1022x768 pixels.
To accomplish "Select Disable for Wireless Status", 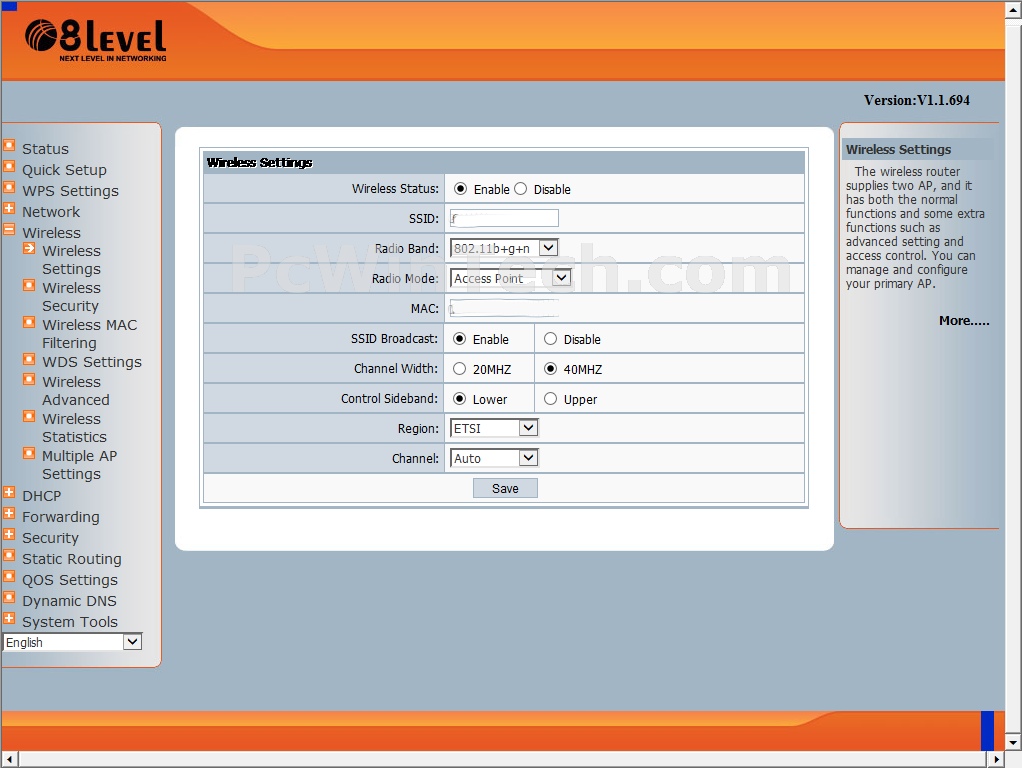I will [x=520, y=189].
